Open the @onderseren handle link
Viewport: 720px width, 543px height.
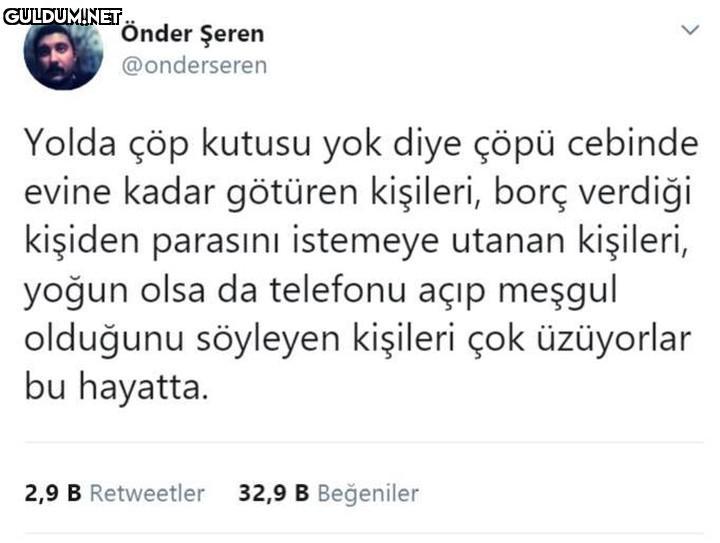(x=194, y=65)
